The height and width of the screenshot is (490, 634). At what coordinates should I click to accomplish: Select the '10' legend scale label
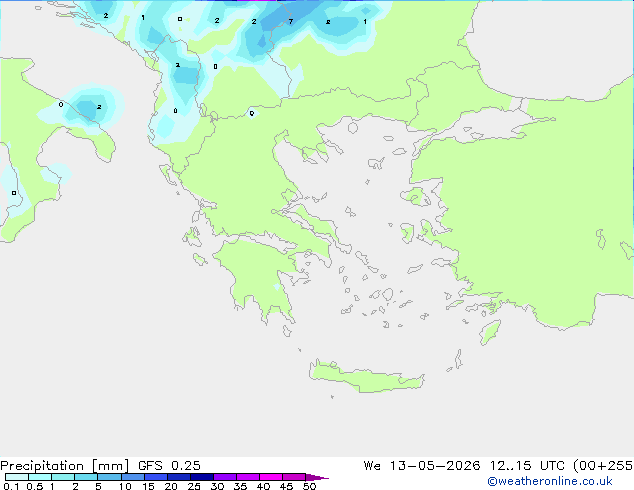[125, 486]
